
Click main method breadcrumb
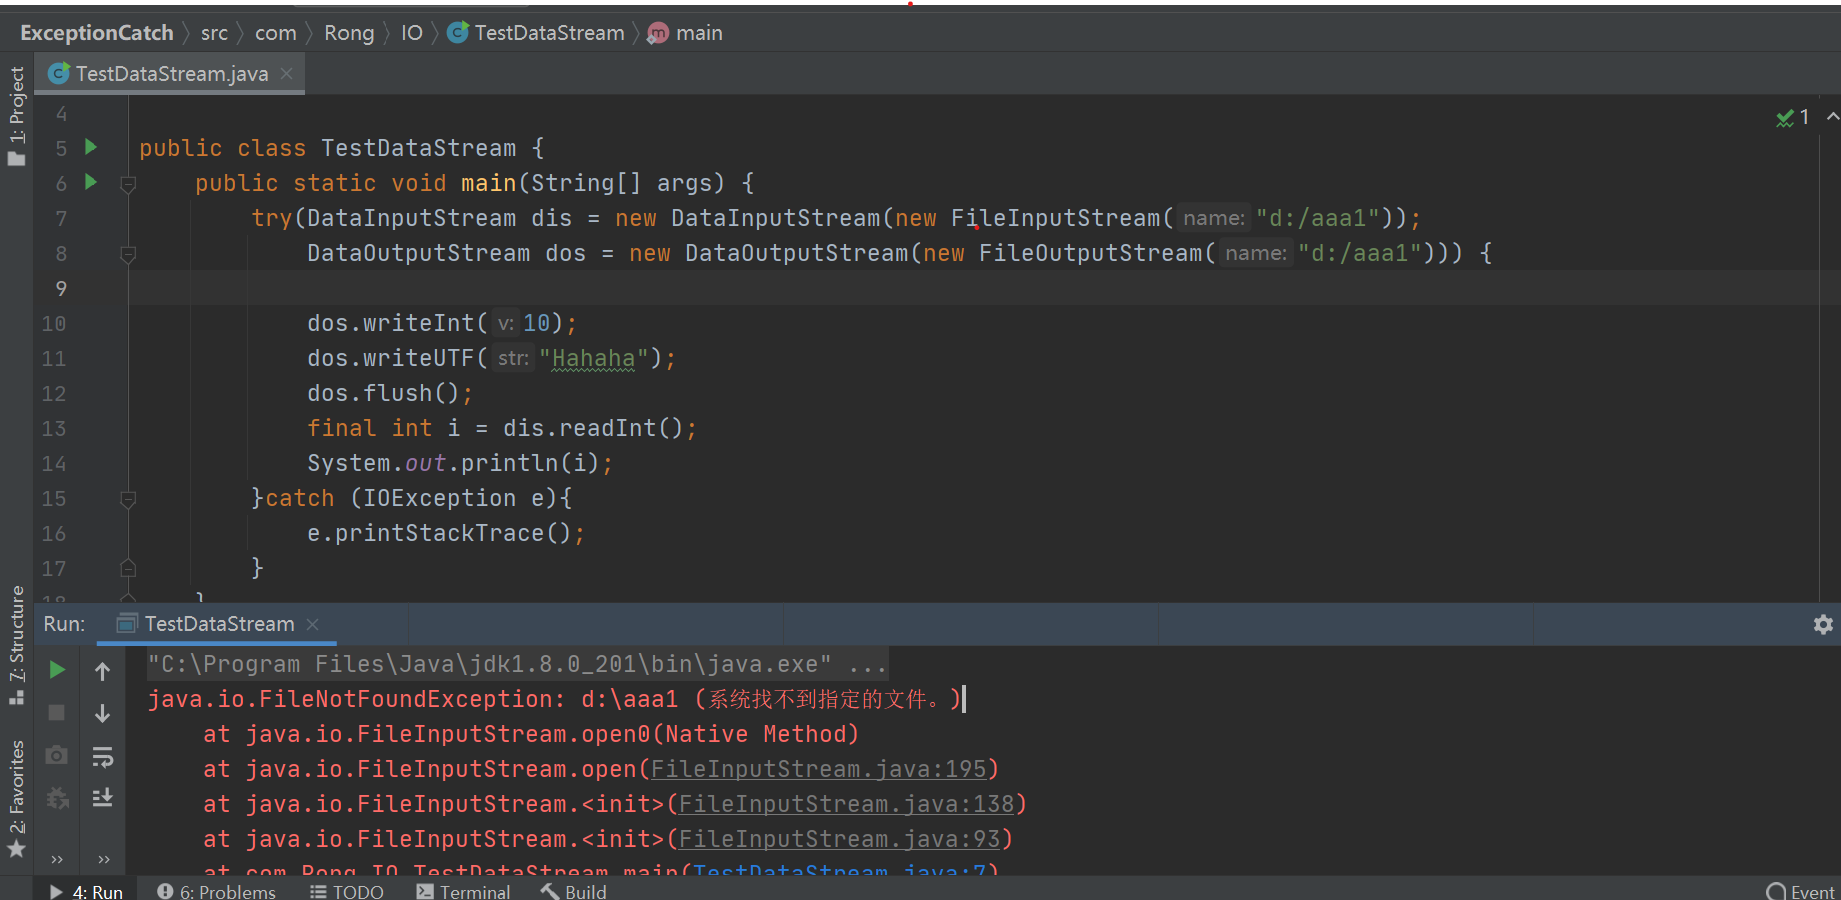(x=685, y=33)
